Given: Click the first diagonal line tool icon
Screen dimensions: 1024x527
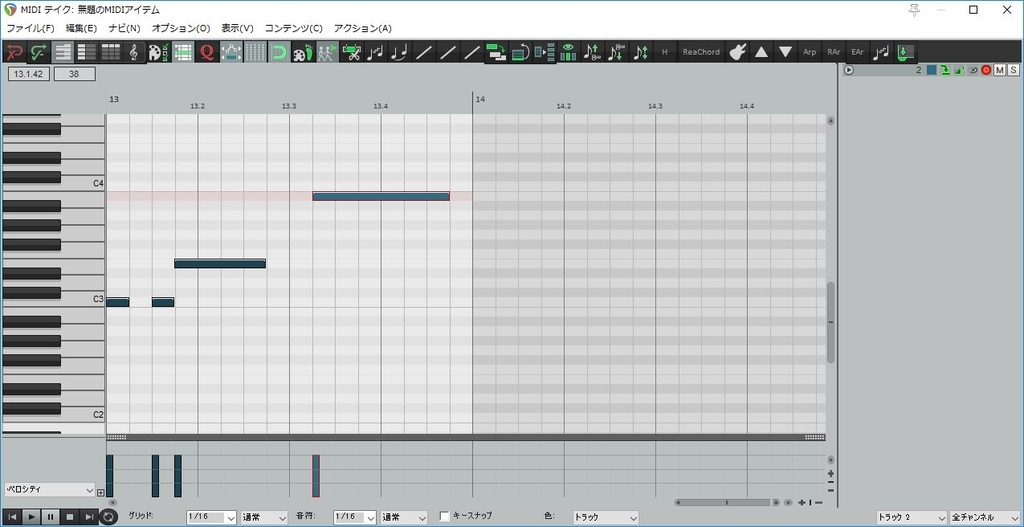Looking at the screenshot, I should coord(423,52).
